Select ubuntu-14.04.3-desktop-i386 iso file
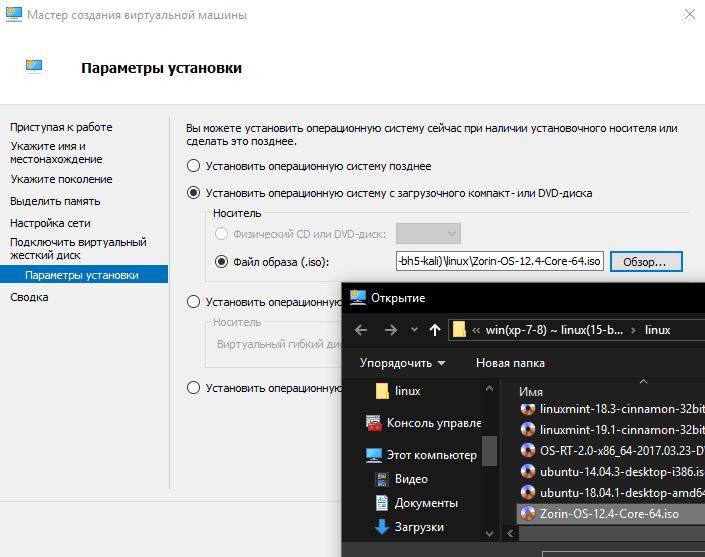The height and width of the screenshot is (557, 705). [612, 472]
